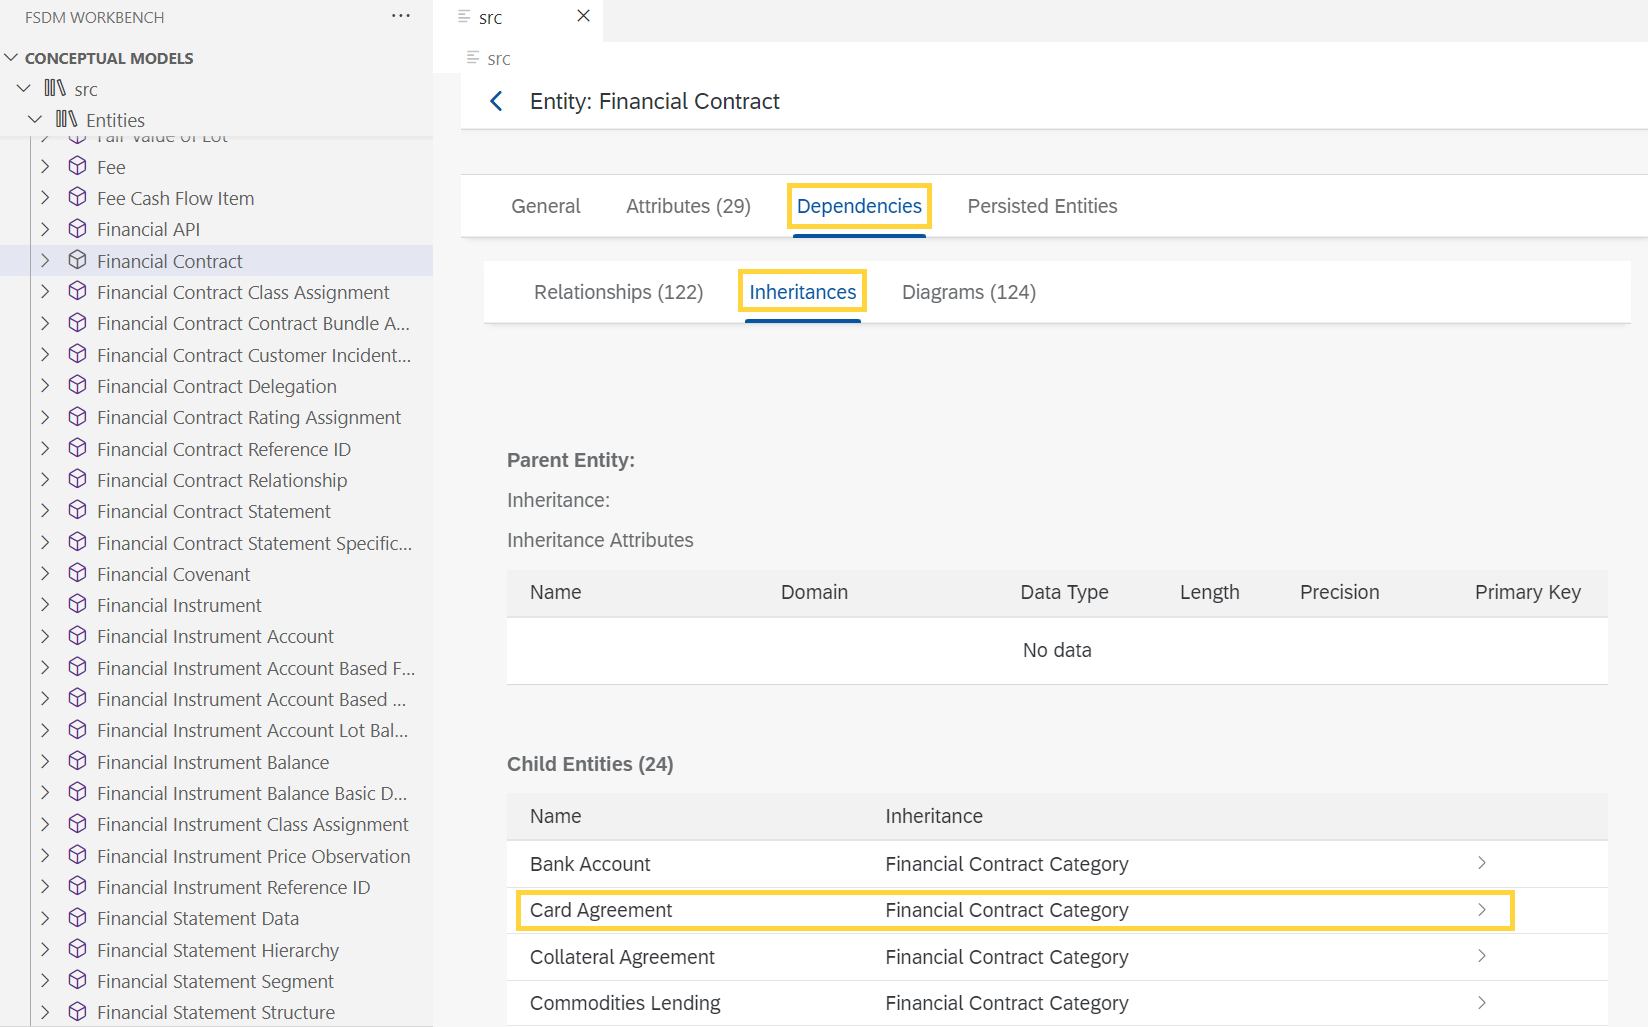This screenshot has width=1648, height=1027.
Task: Expand the Fee Cash Flow Item node
Action: [x=45, y=198]
